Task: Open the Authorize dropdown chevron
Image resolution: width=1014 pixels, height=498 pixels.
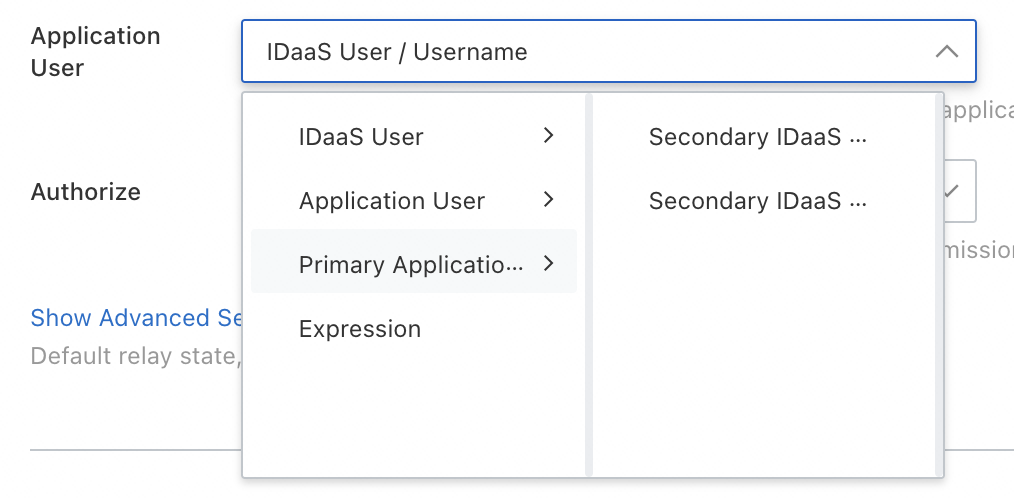Action: [953, 190]
